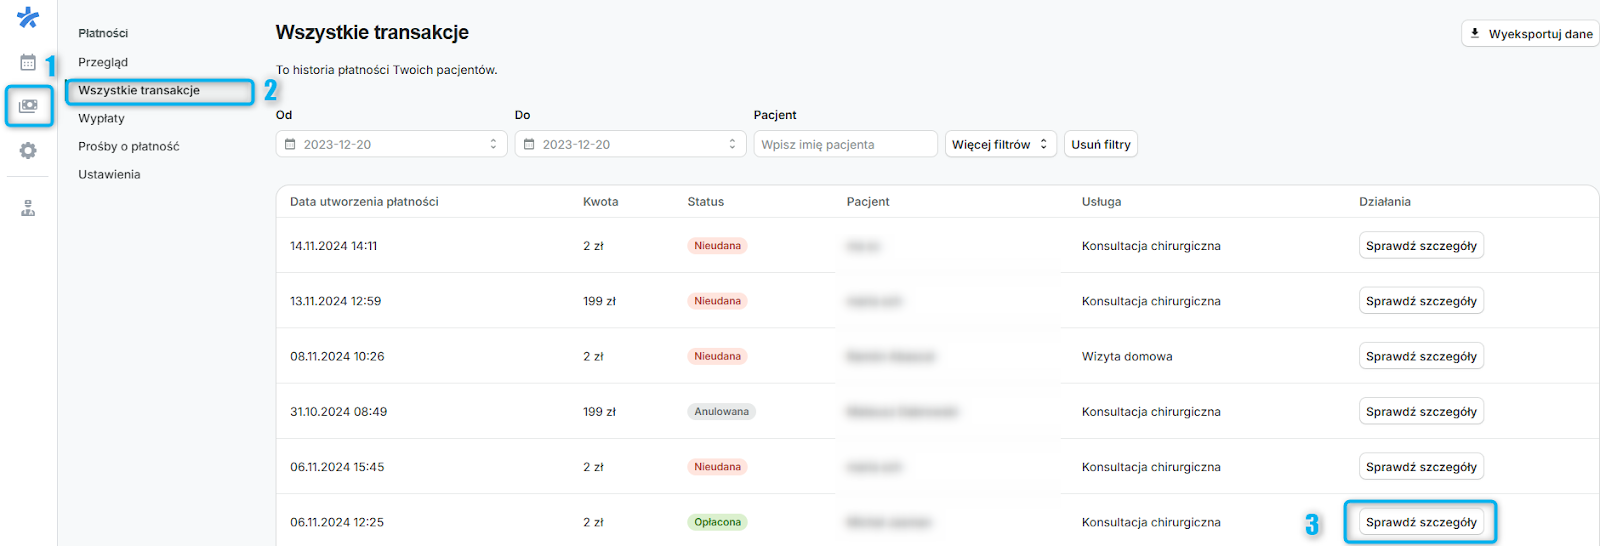The width and height of the screenshot is (1600, 546).
Task: Expand the Do date picker arrows
Action: (732, 144)
